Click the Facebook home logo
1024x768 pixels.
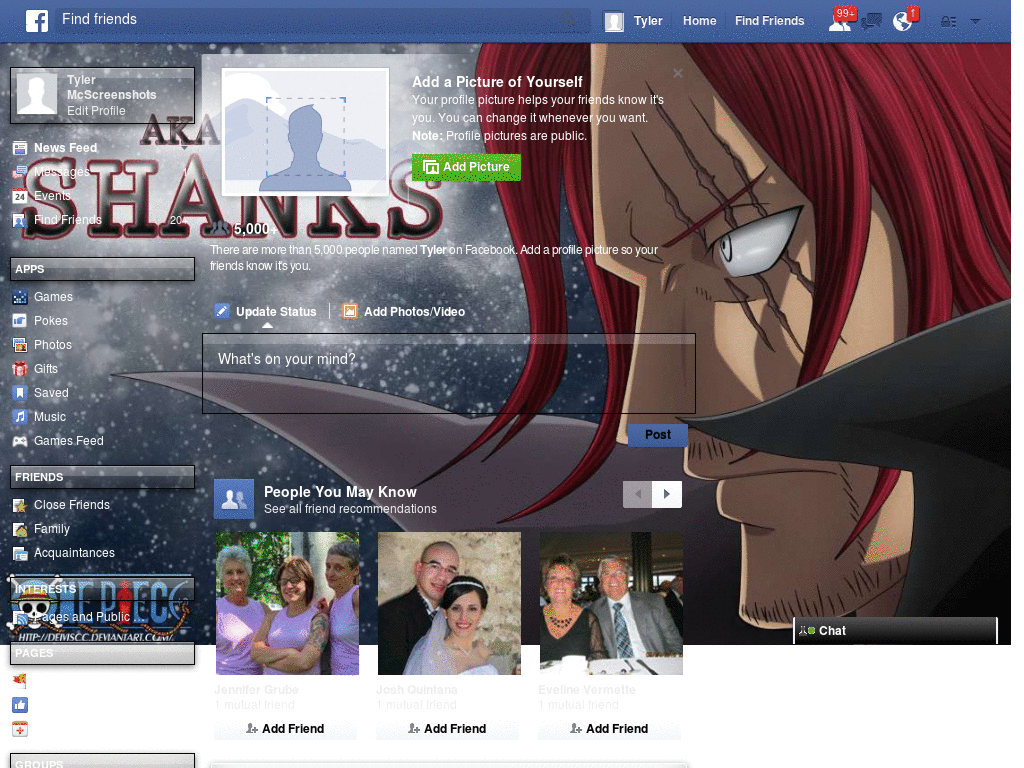tap(38, 20)
